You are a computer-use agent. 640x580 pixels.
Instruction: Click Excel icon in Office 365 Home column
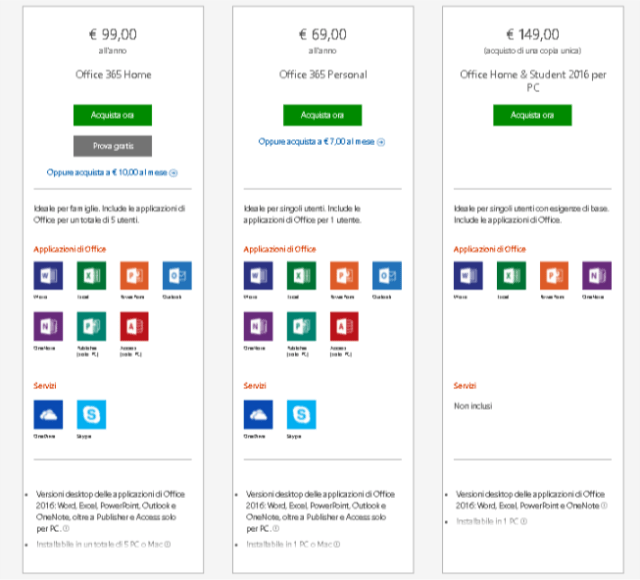tap(91, 276)
